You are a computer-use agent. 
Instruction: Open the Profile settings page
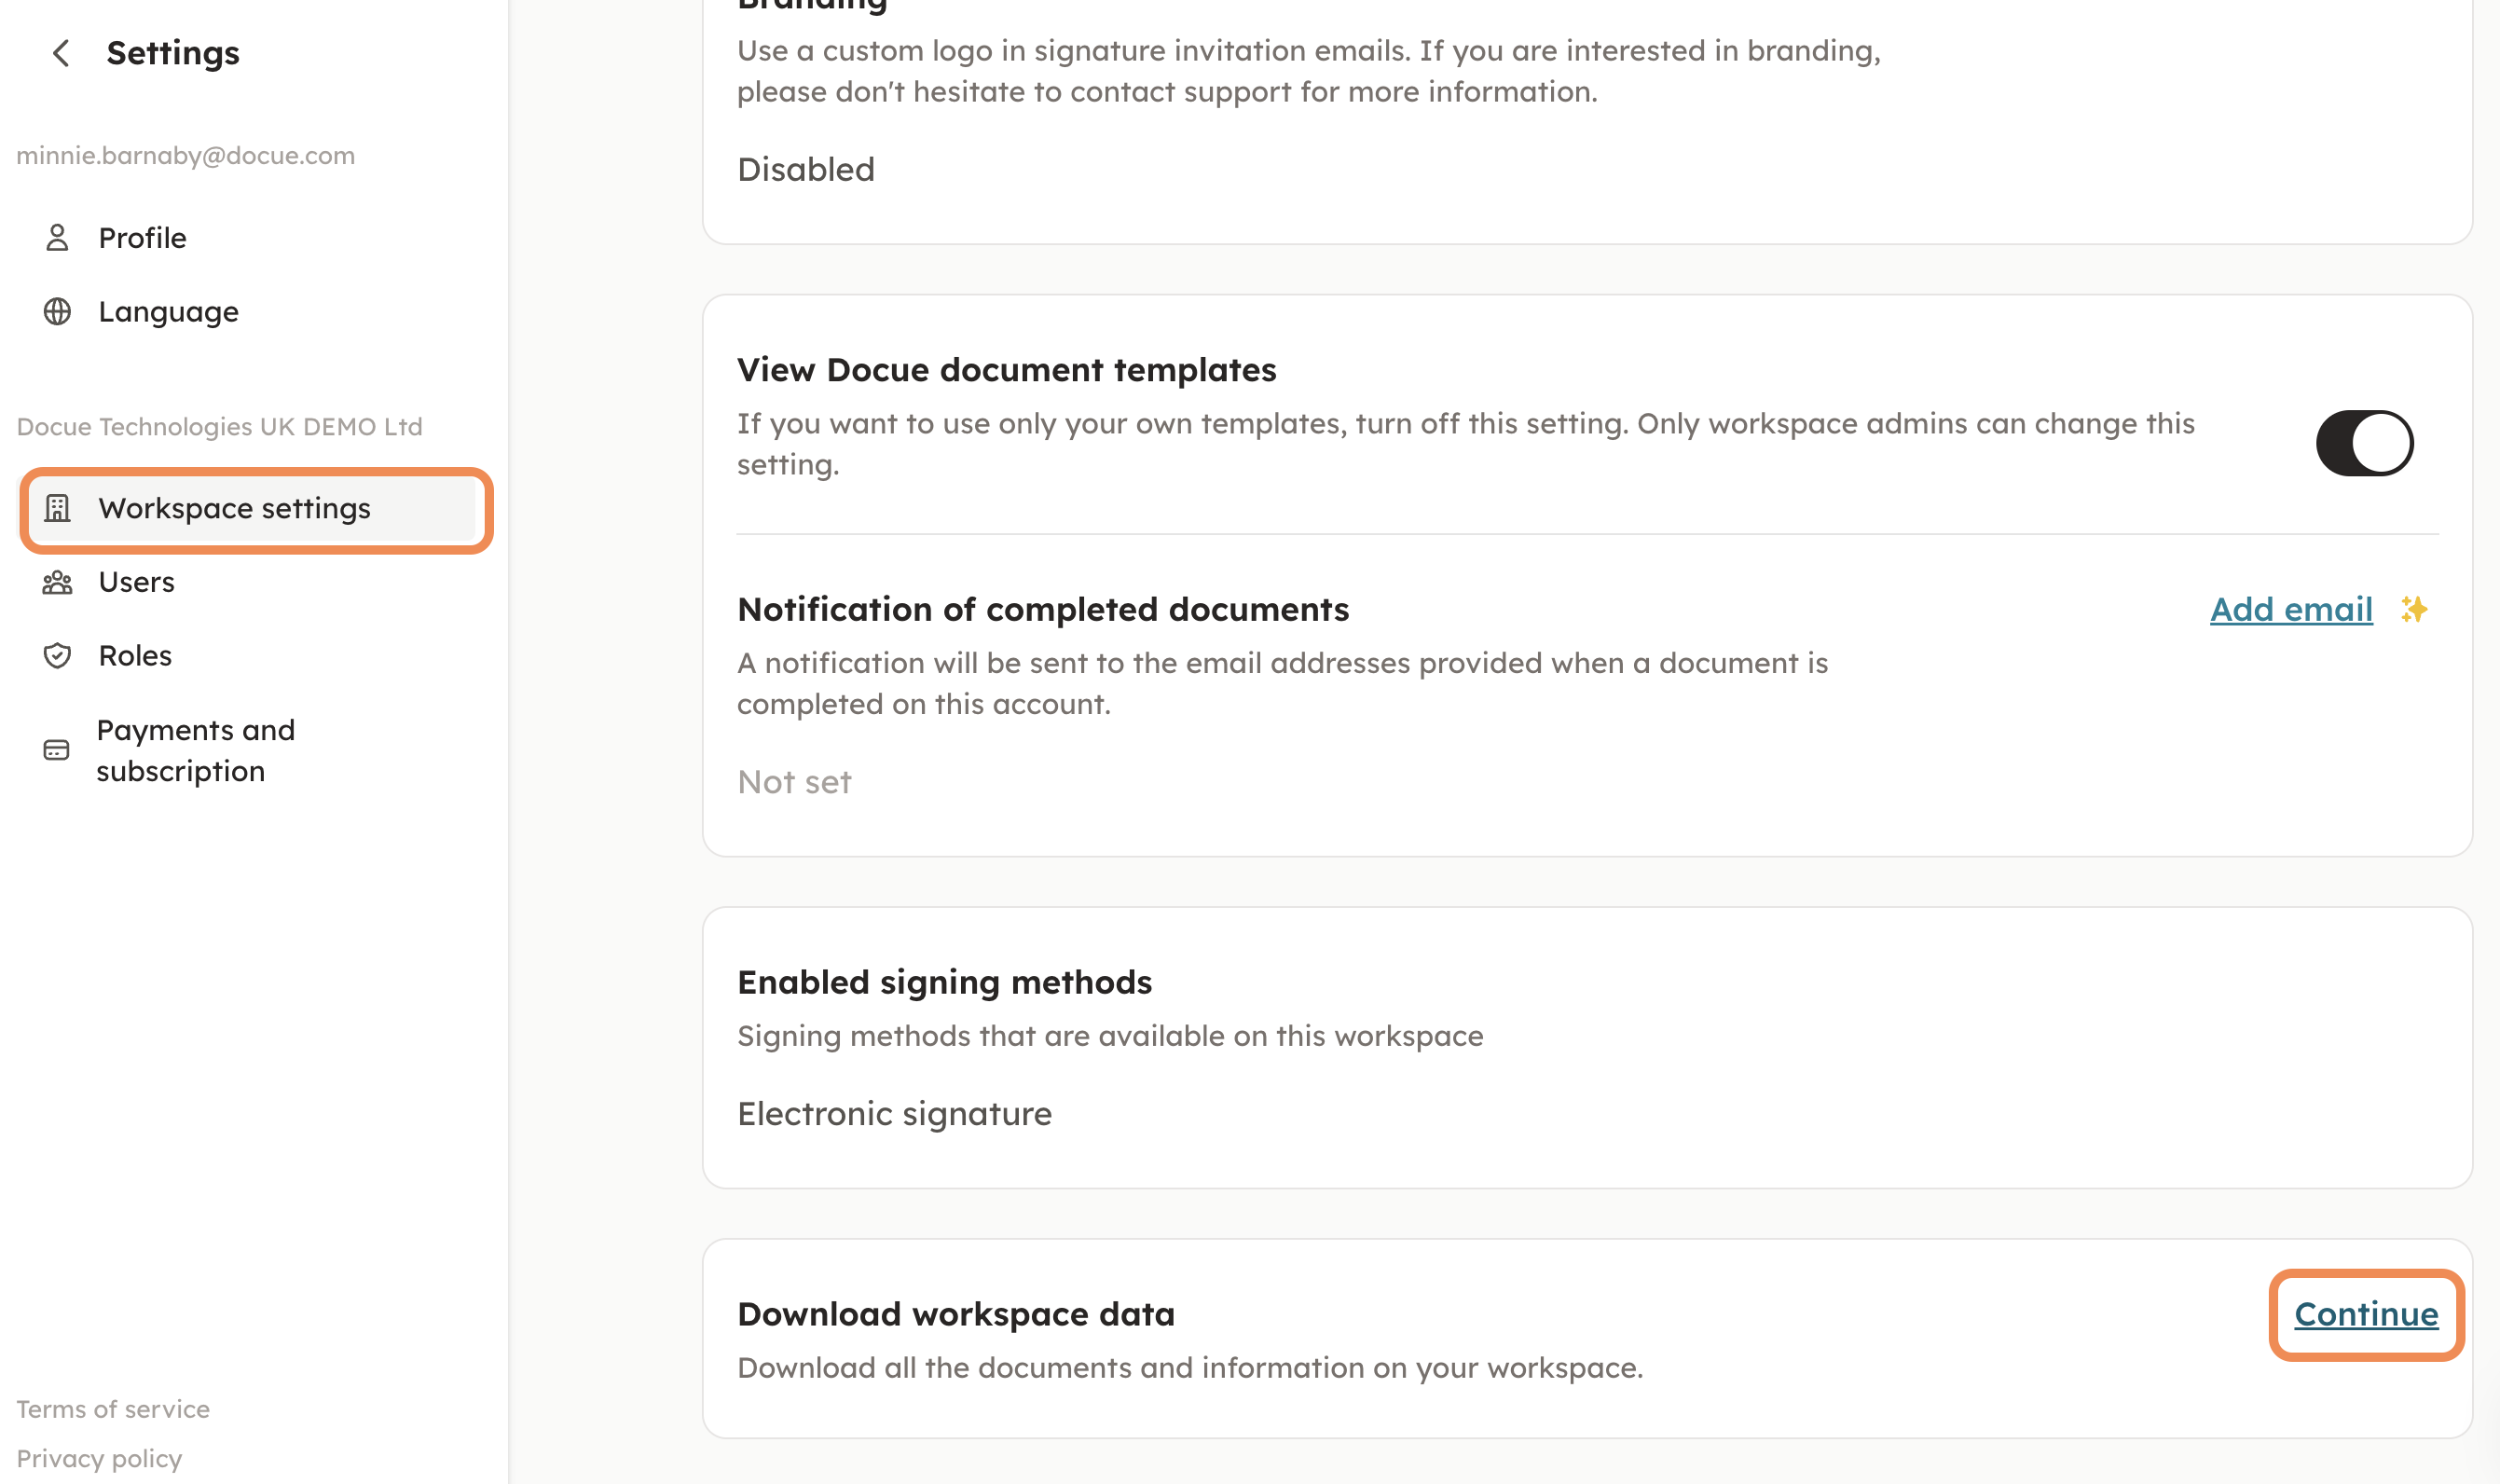pyautogui.click(x=143, y=238)
